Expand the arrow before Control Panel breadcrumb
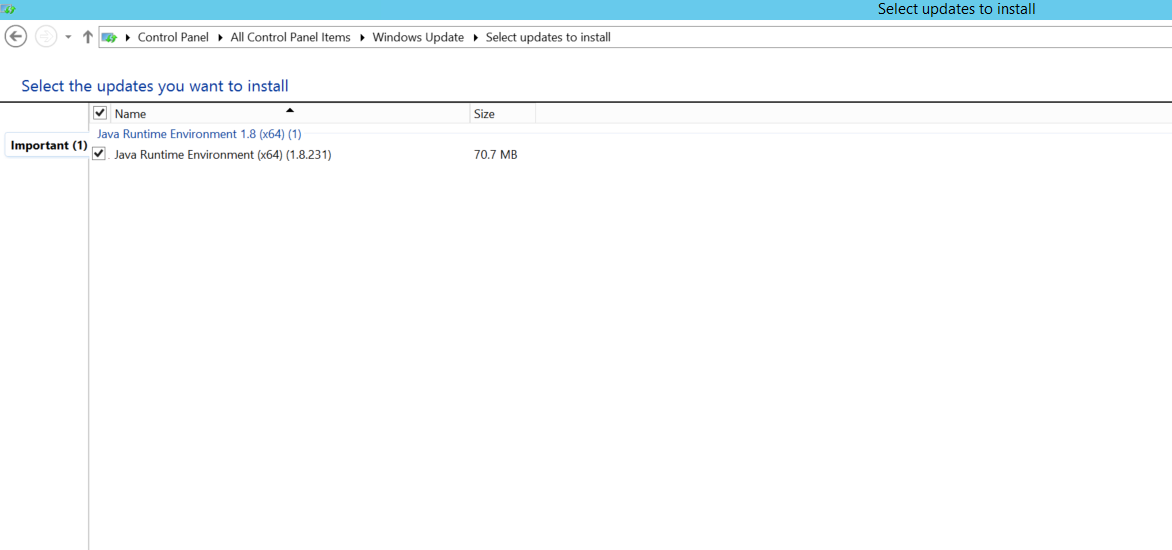This screenshot has width=1172, height=550. [x=128, y=37]
